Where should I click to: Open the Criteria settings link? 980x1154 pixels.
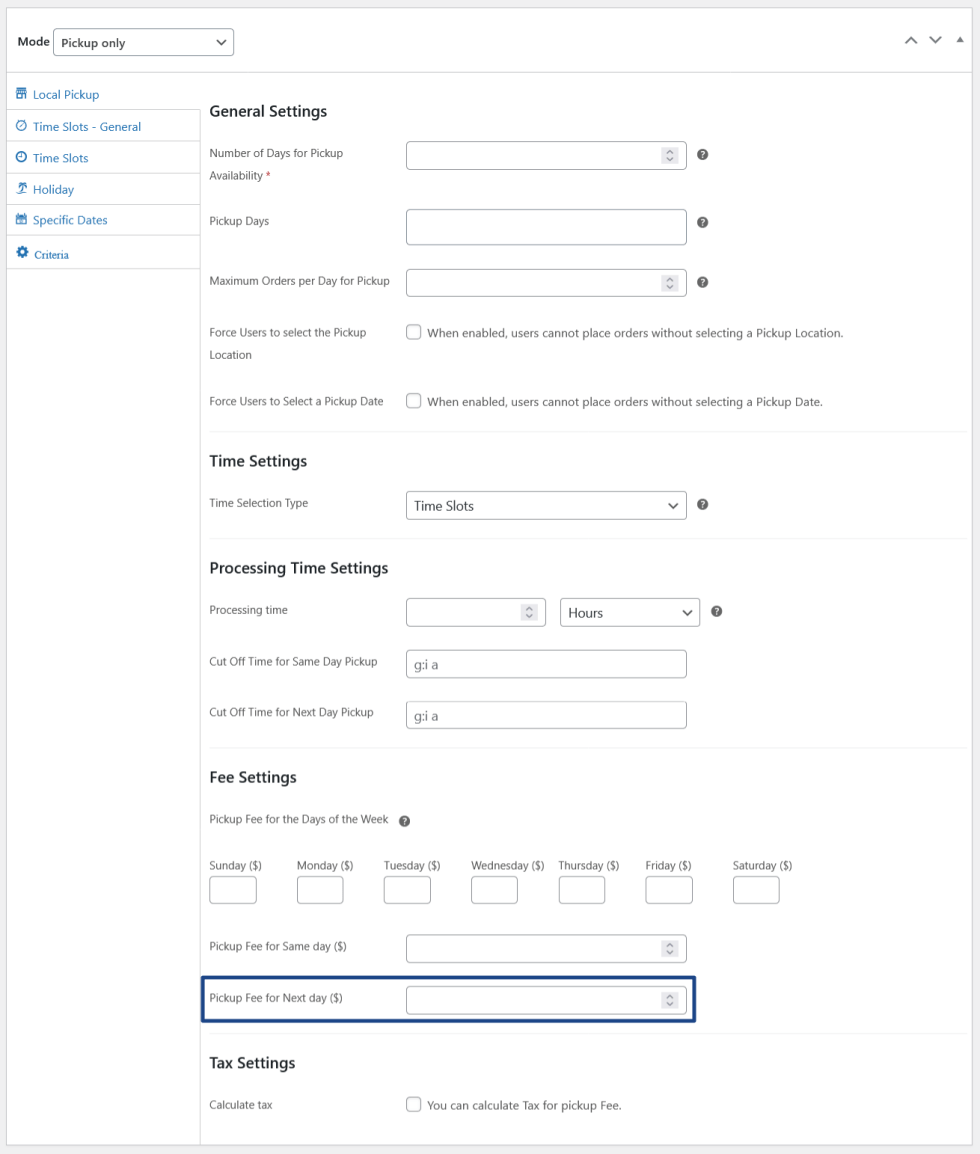pyautogui.click(x=51, y=255)
